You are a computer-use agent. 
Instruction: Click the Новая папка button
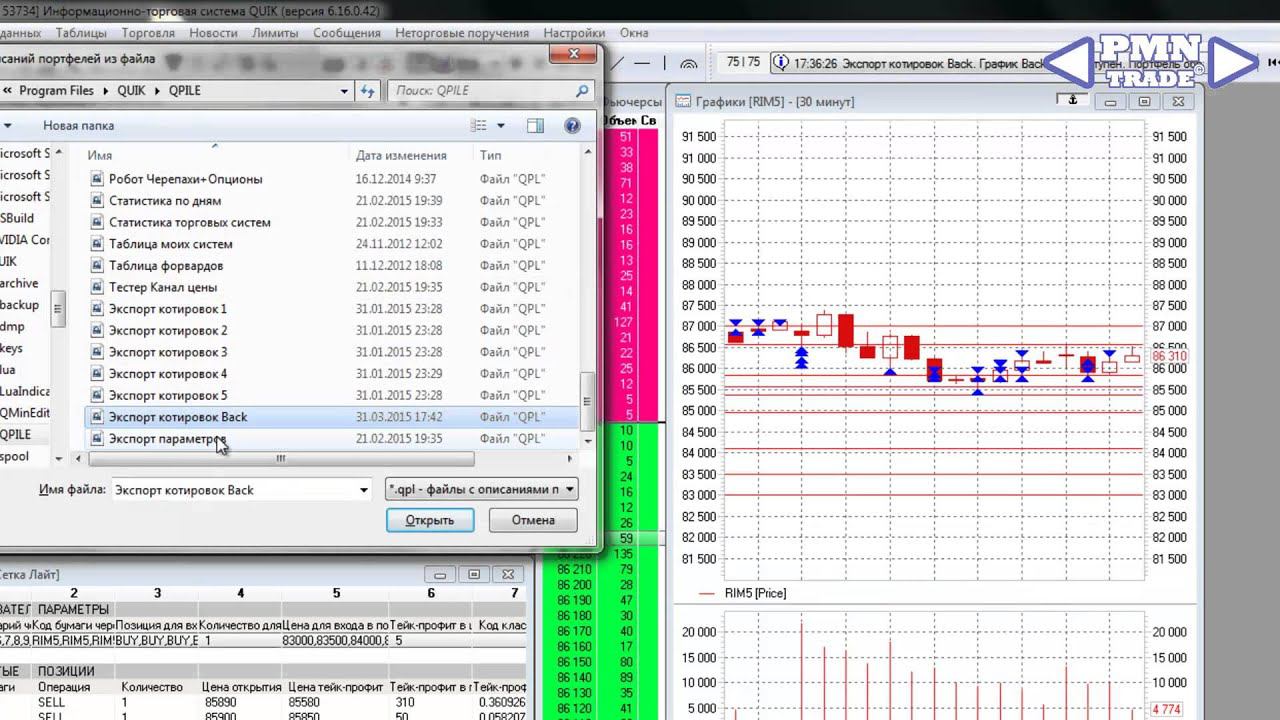coord(78,126)
